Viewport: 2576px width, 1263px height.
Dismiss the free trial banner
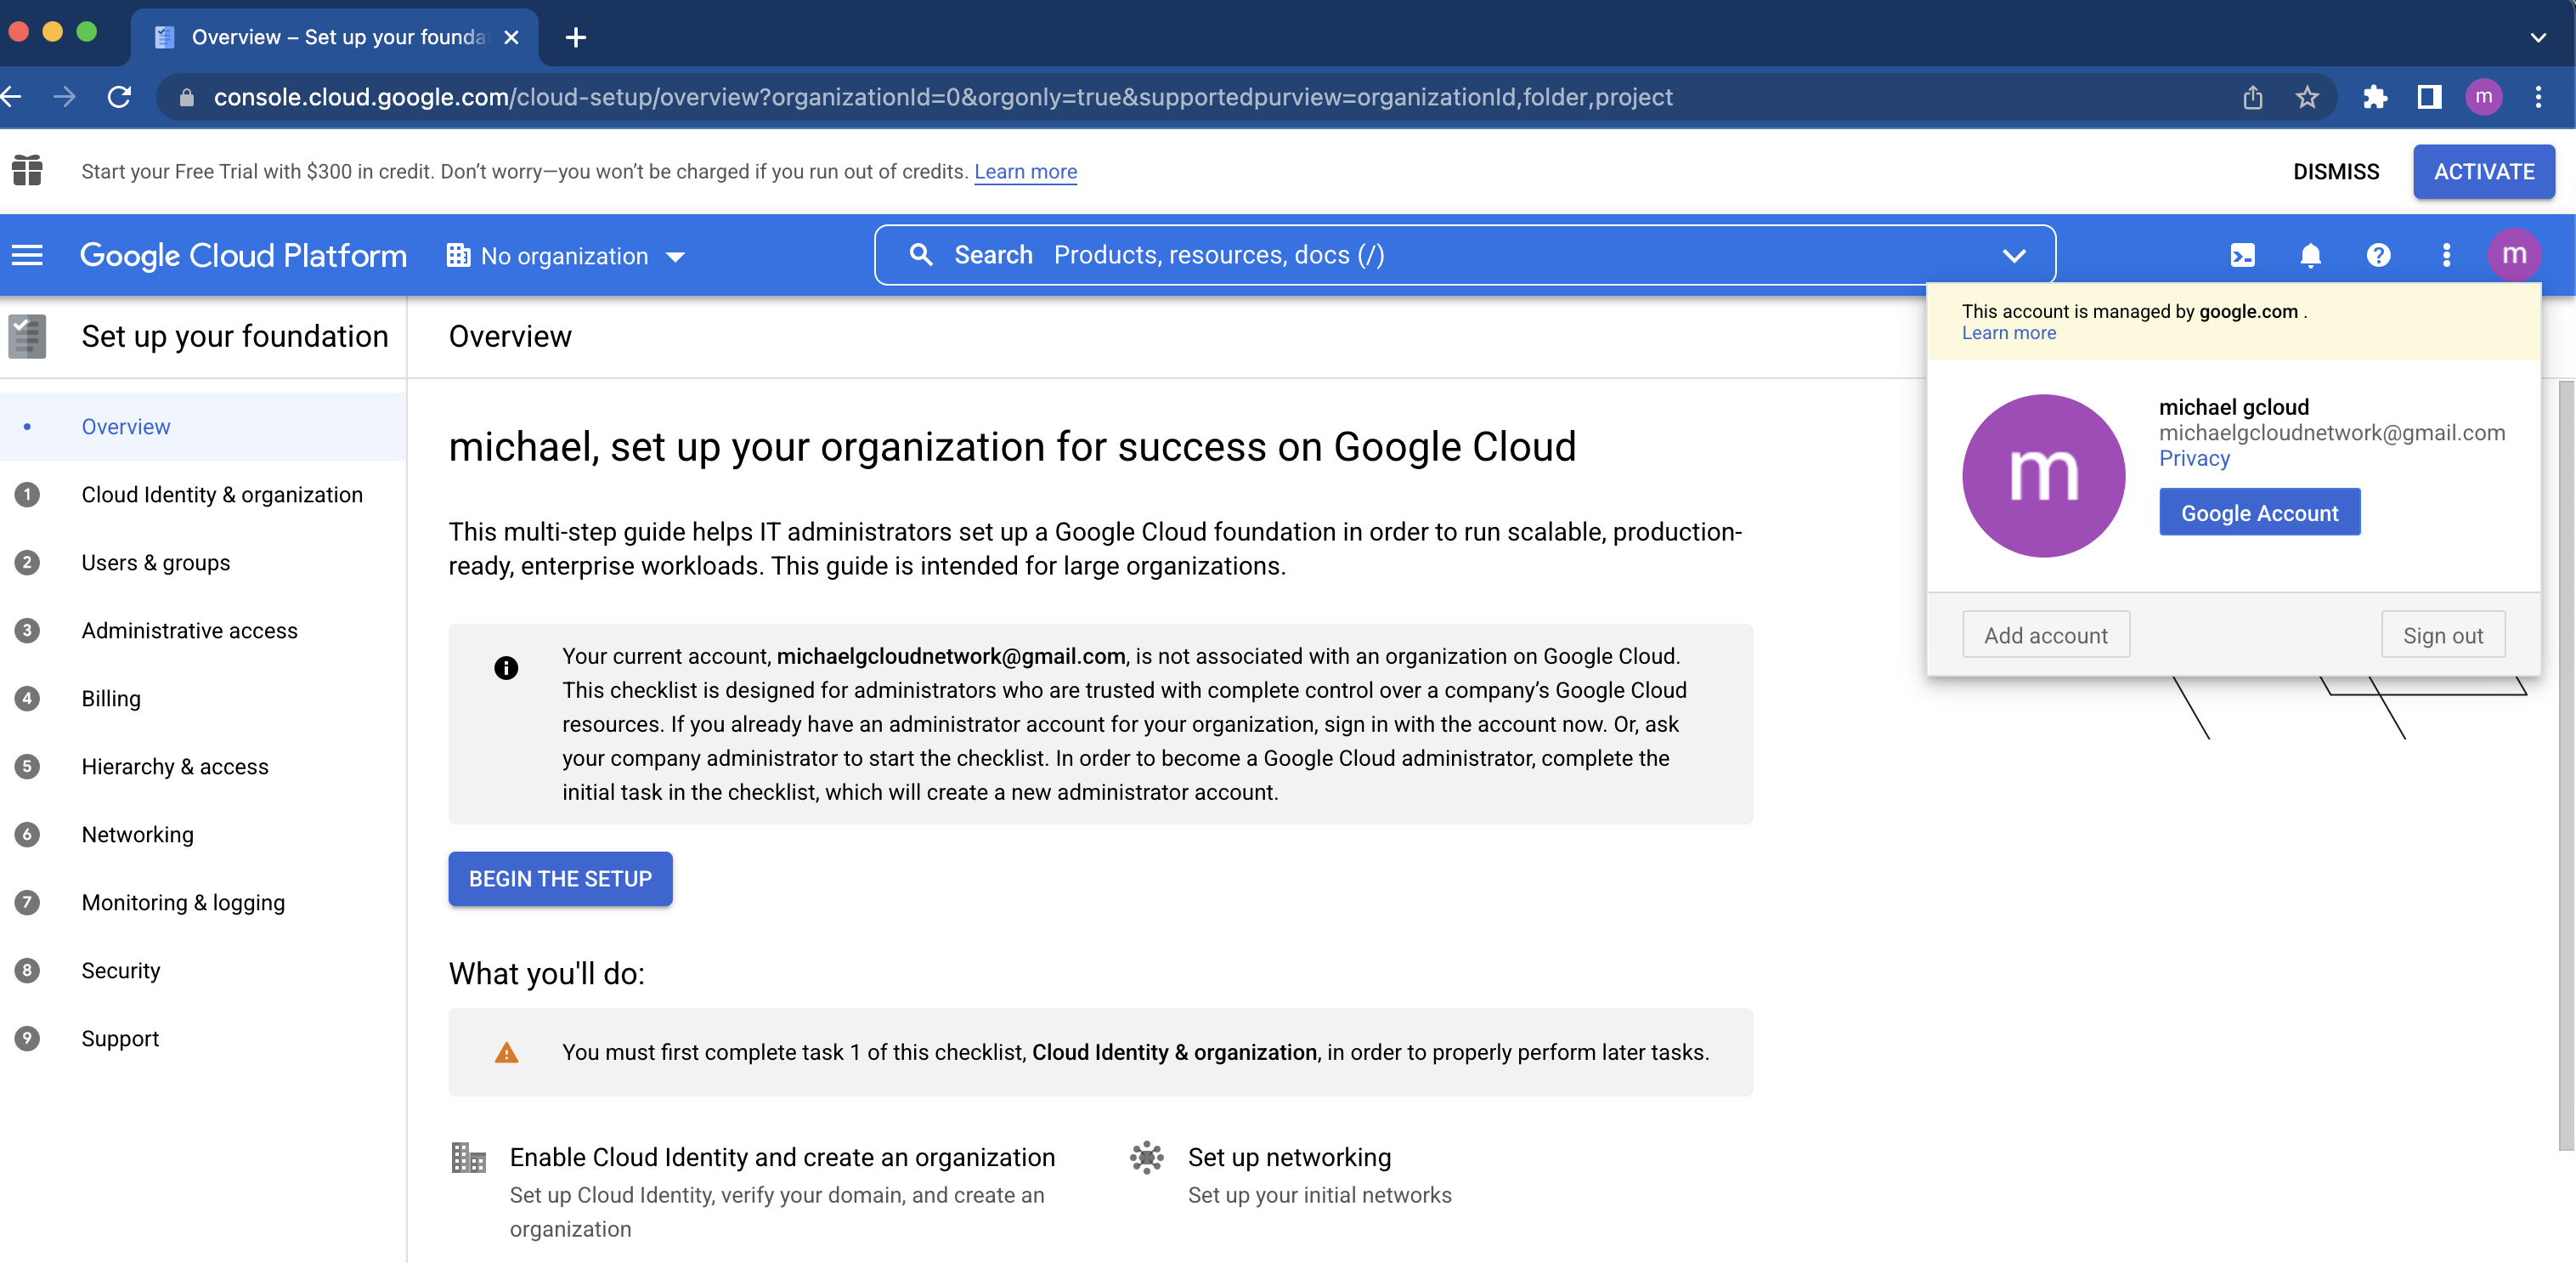tap(2336, 172)
